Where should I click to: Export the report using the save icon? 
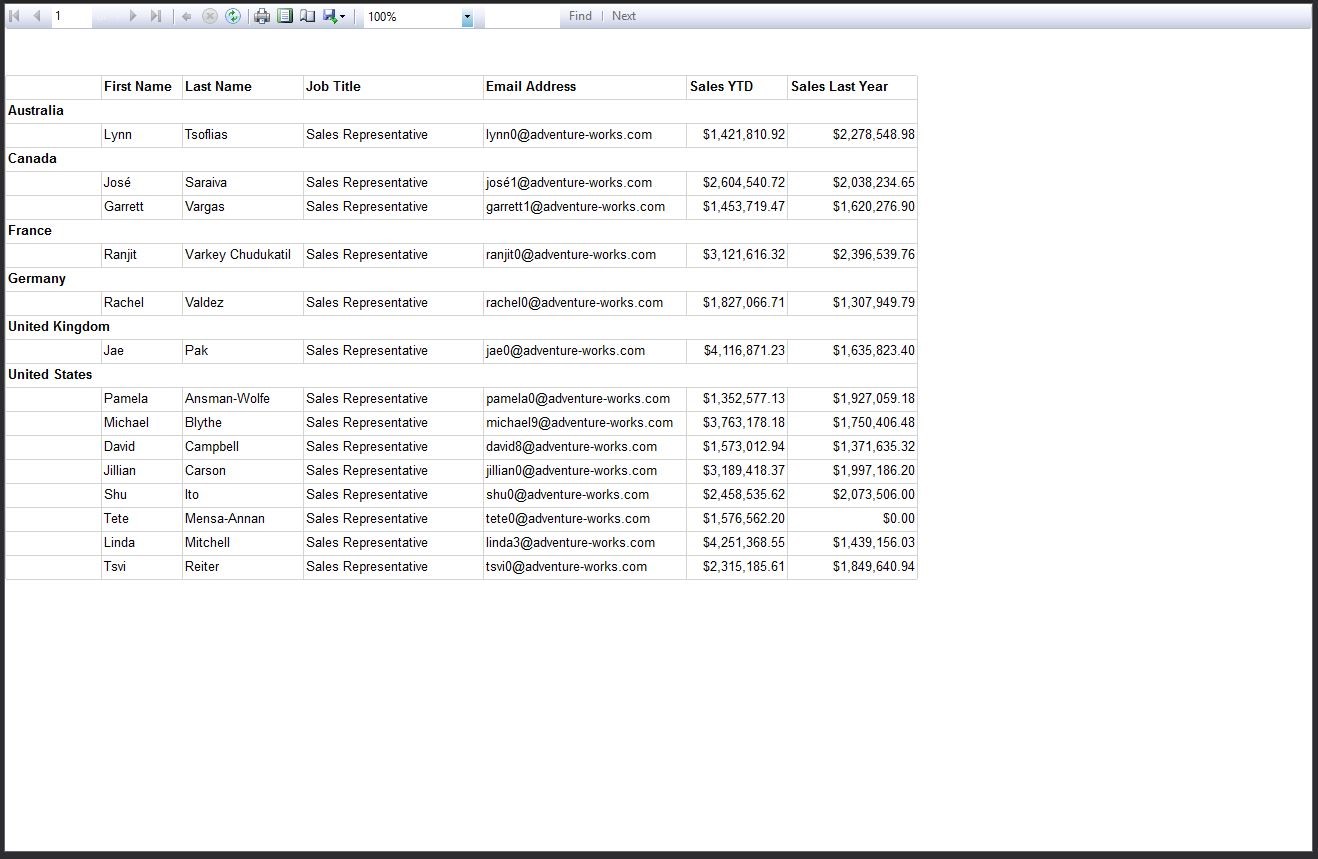coord(328,16)
